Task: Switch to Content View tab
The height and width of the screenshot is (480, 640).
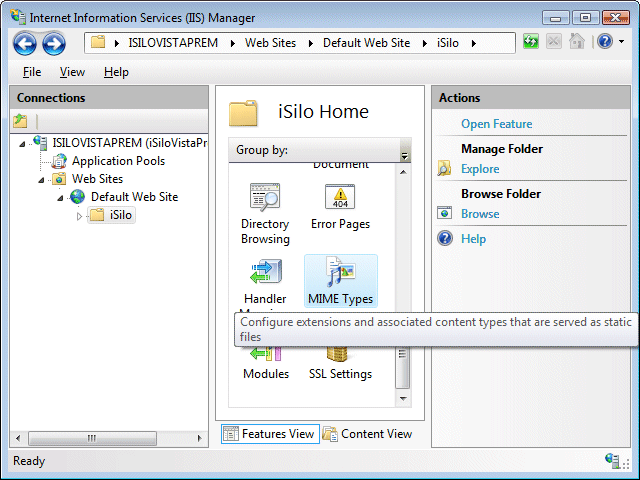Action: click(367, 434)
